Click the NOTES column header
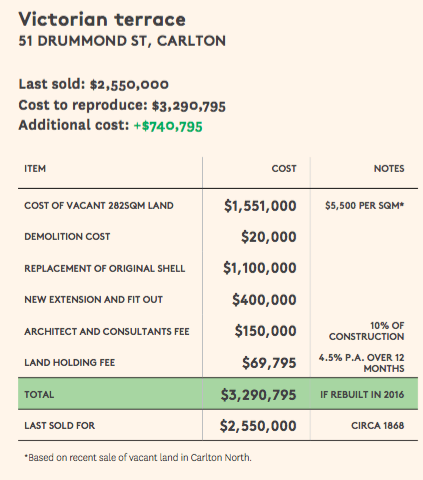 [x=389, y=169]
